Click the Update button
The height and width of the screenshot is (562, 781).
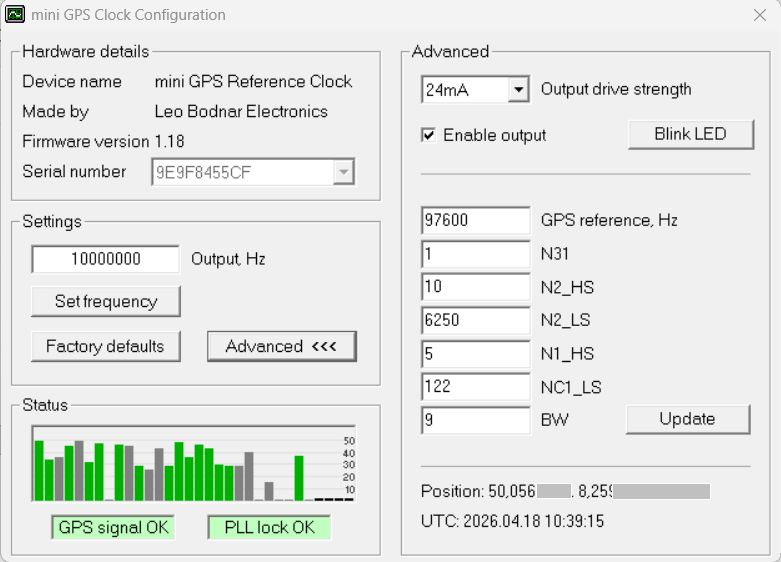pyautogui.click(x=687, y=419)
